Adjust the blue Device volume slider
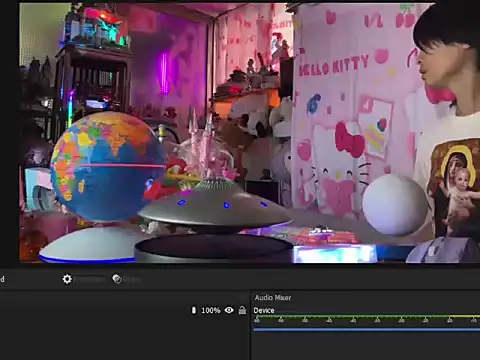Image resolution: width=480 pixels, height=360 pixels. [x=367, y=330]
